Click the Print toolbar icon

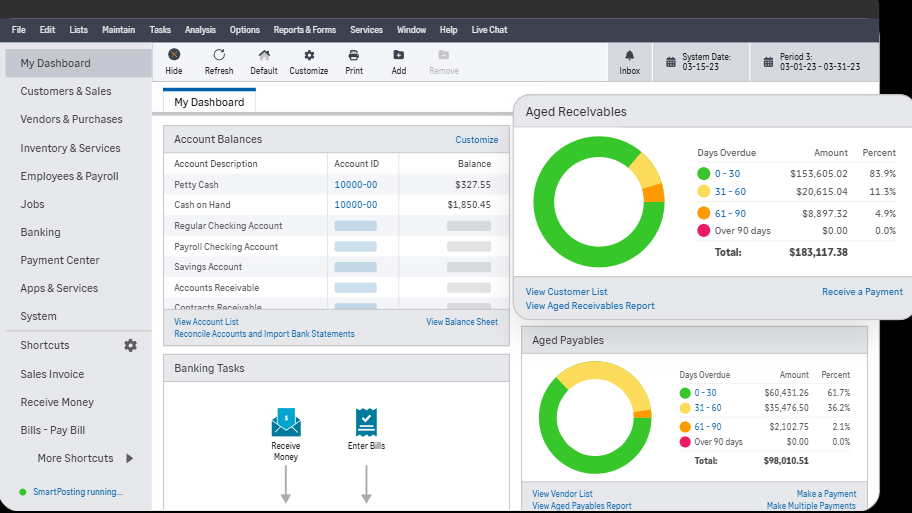[354, 56]
